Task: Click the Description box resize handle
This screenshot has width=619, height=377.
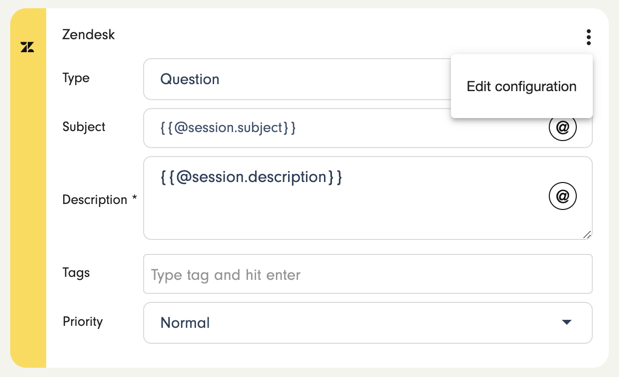Action: tap(587, 235)
